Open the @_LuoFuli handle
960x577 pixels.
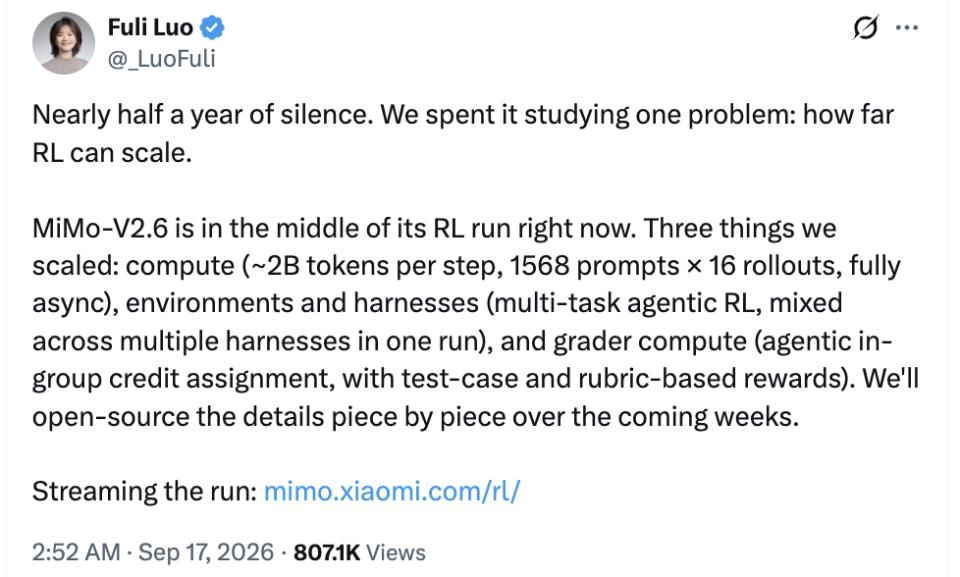pyautogui.click(x=162, y=59)
